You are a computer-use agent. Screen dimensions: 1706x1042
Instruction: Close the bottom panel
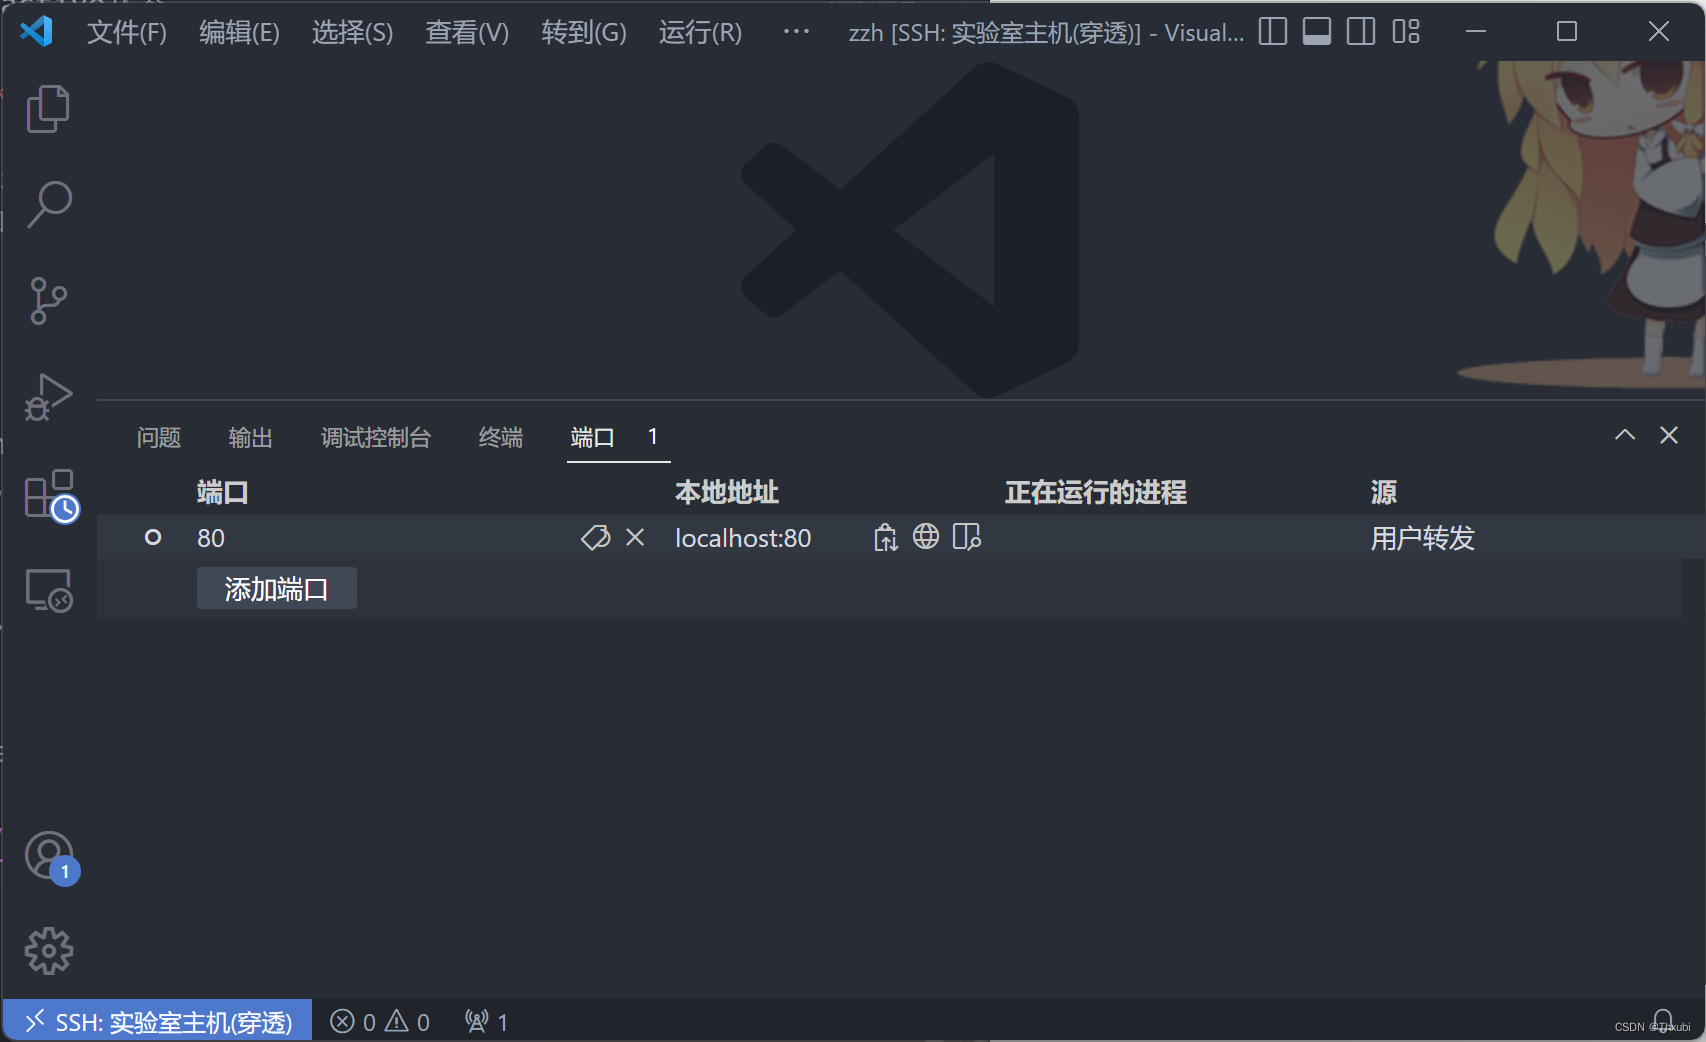[x=1669, y=435]
